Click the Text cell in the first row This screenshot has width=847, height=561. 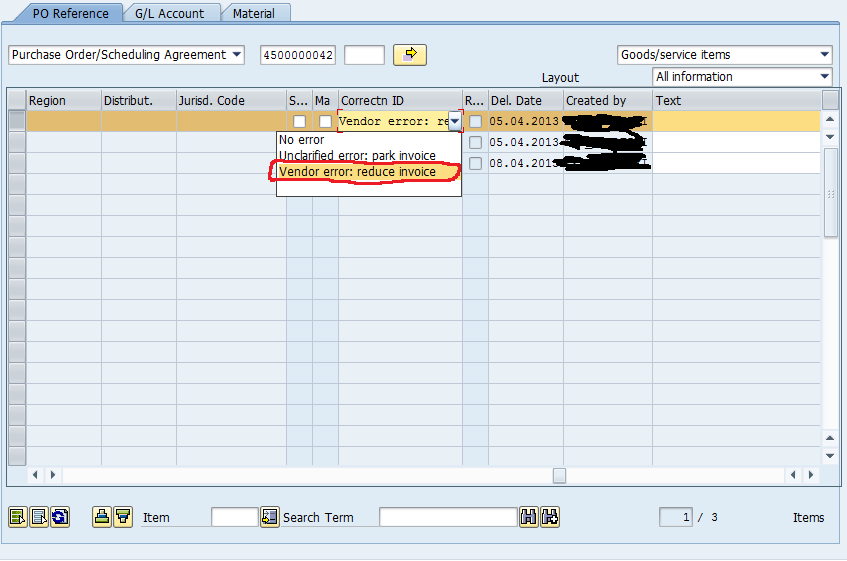click(736, 121)
